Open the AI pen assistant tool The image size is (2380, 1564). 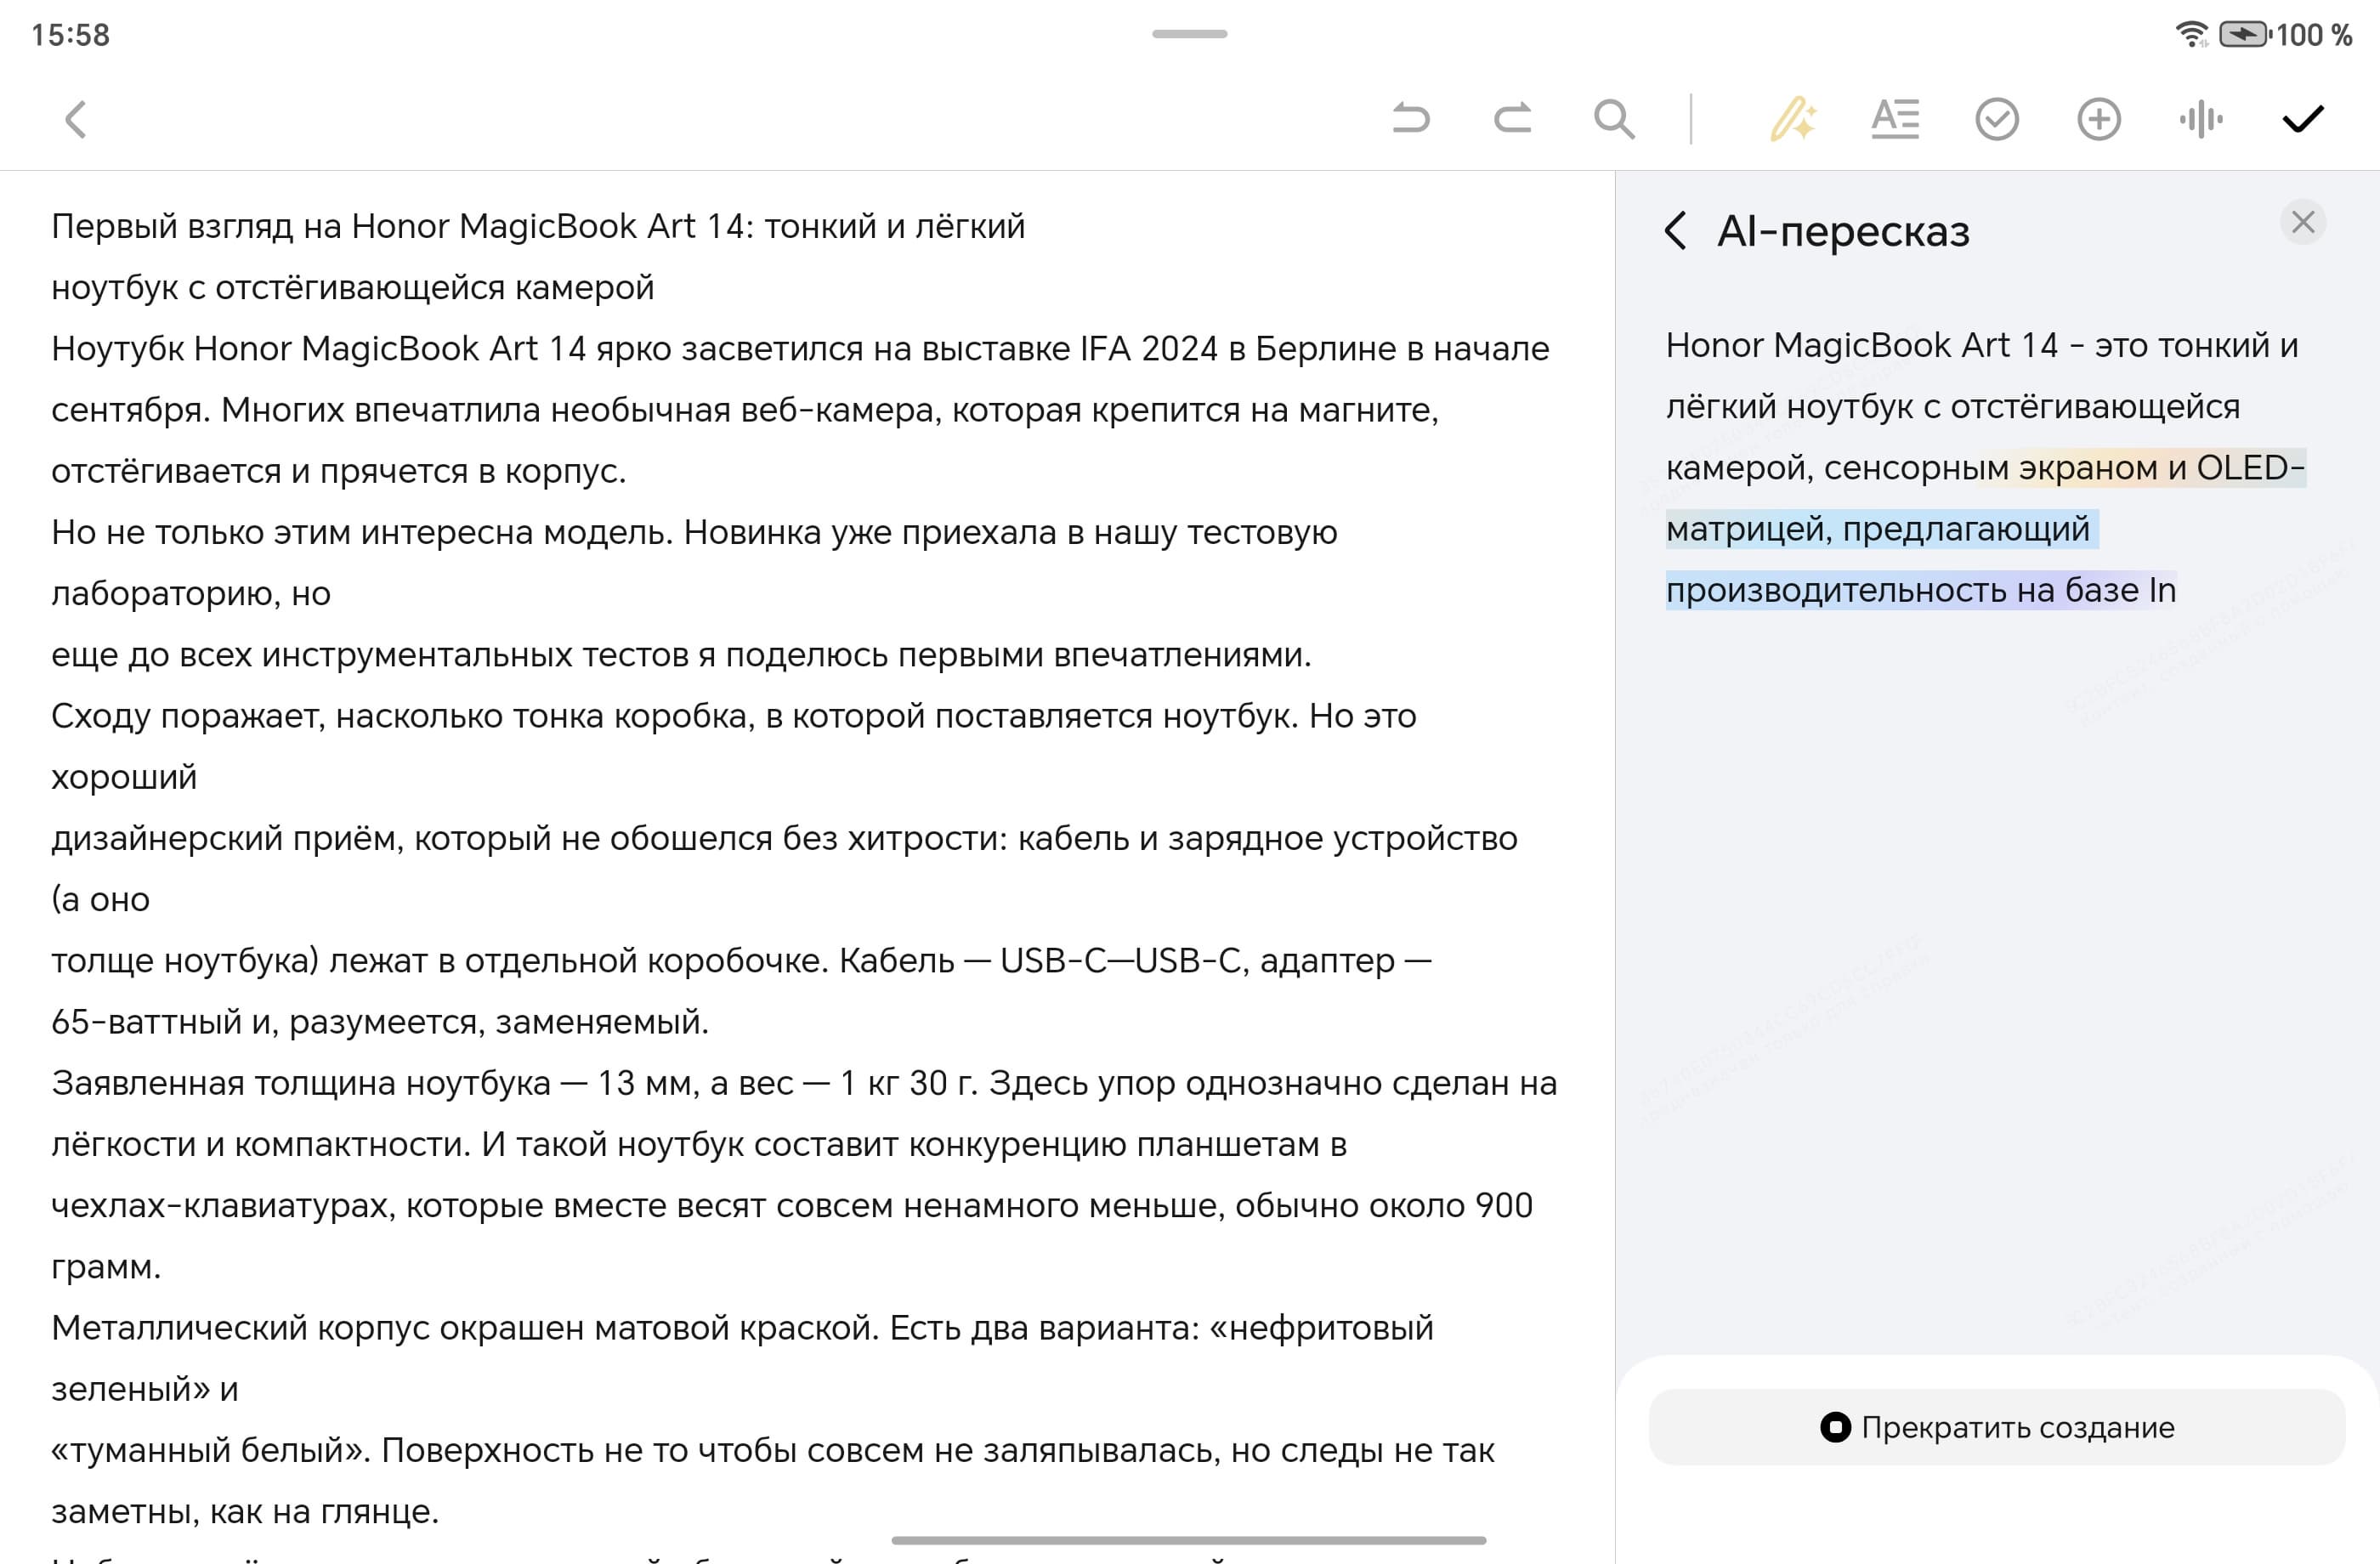point(1793,119)
